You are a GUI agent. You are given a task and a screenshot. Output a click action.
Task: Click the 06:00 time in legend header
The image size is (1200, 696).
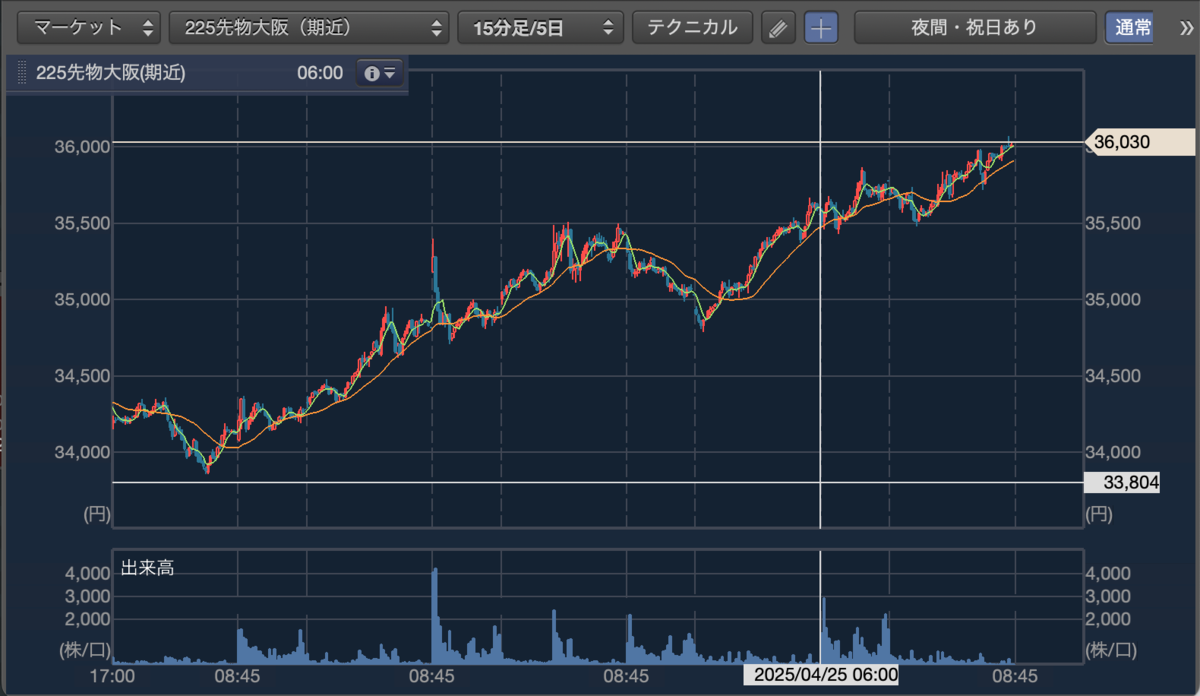coord(319,73)
